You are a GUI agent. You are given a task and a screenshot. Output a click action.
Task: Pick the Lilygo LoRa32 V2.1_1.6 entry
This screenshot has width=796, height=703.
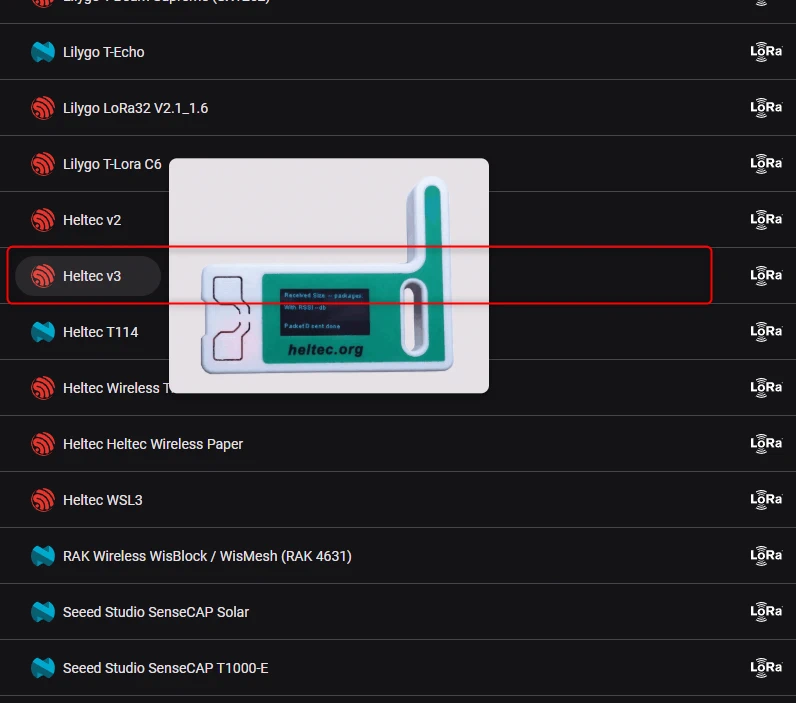[x=398, y=108]
